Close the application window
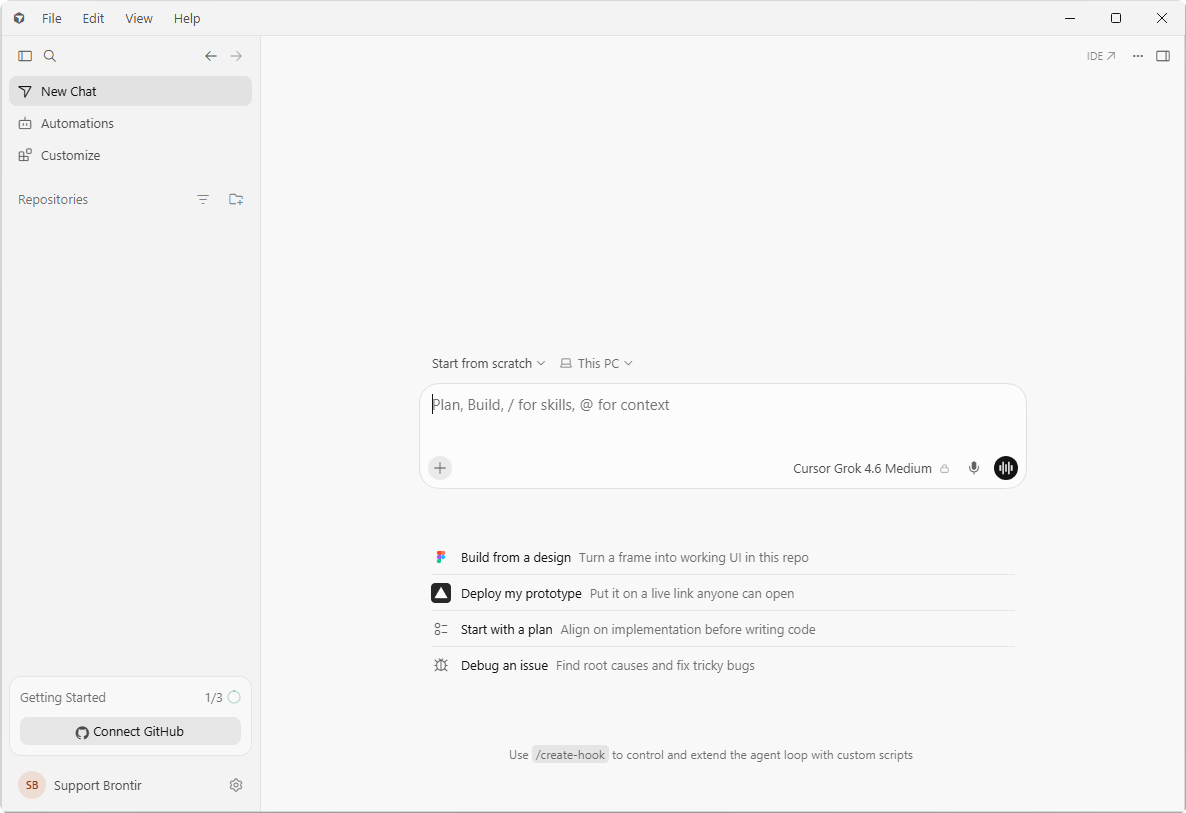This screenshot has height=813, width=1186. click(x=1162, y=18)
